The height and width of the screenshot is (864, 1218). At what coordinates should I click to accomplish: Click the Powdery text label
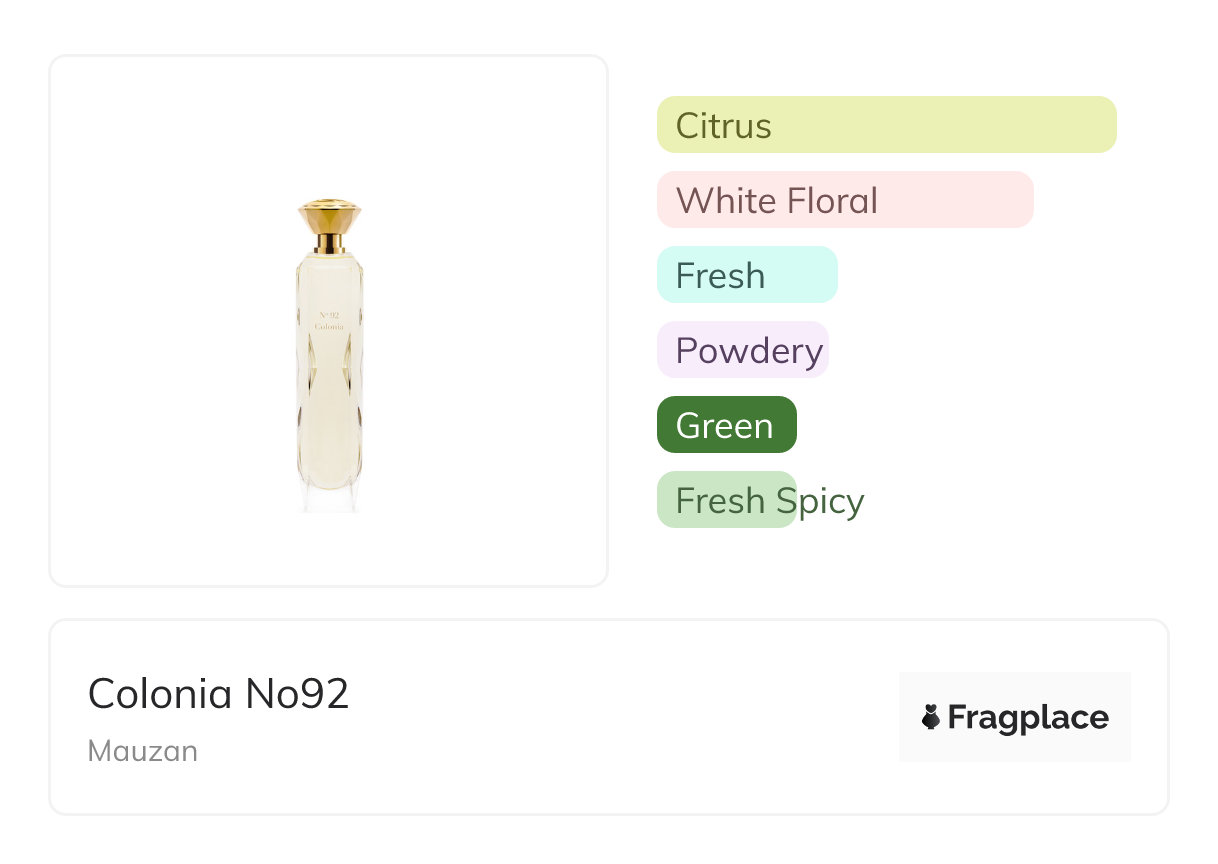(749, 351)
